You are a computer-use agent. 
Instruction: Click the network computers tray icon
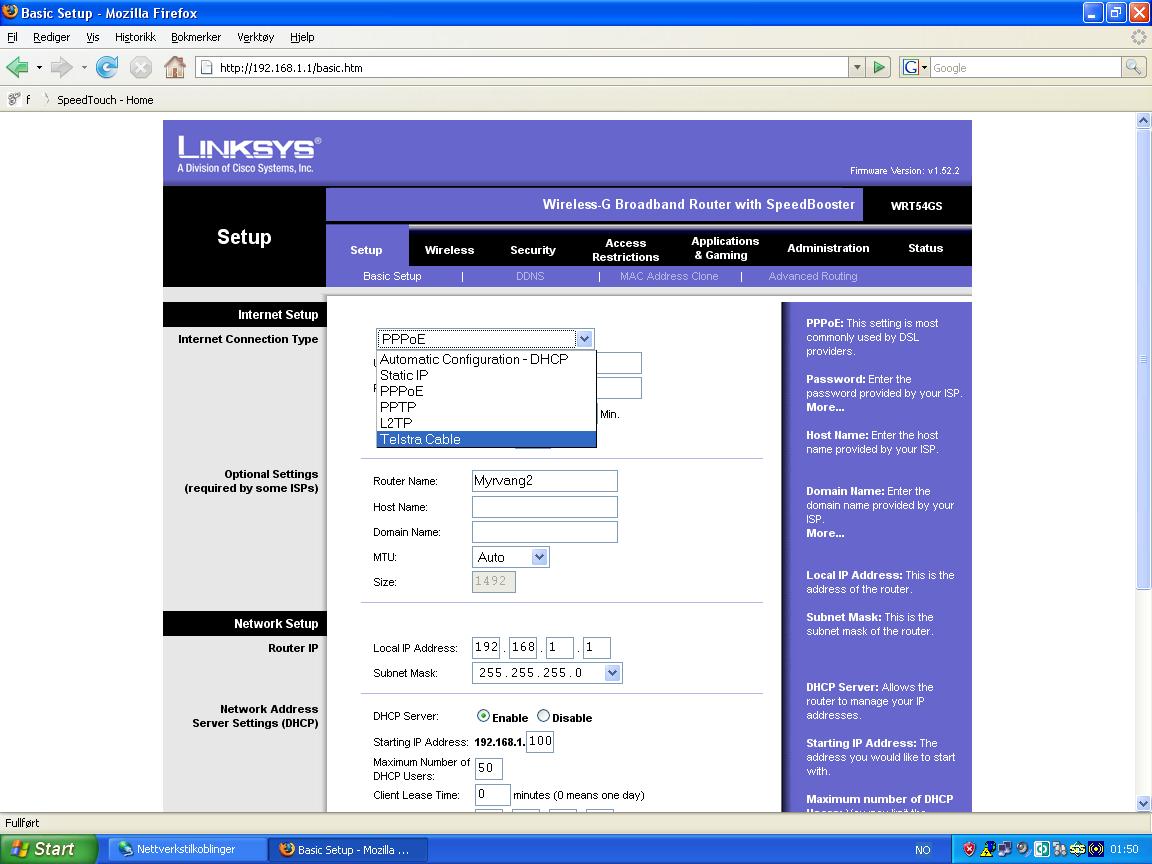1004,849
